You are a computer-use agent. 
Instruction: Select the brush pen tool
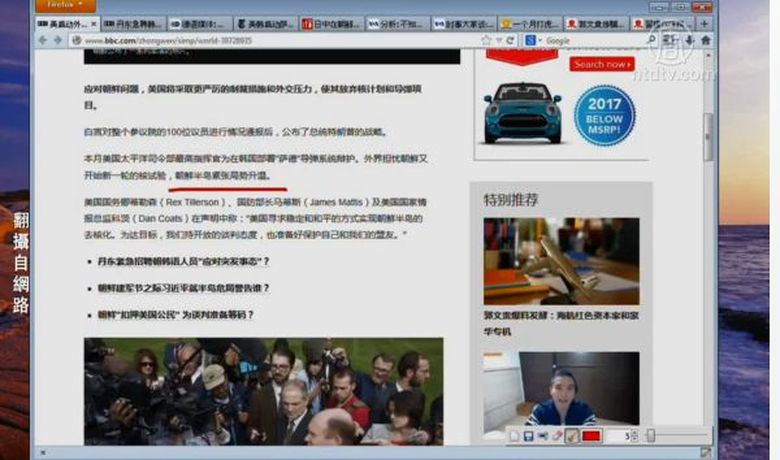[572, 436]
